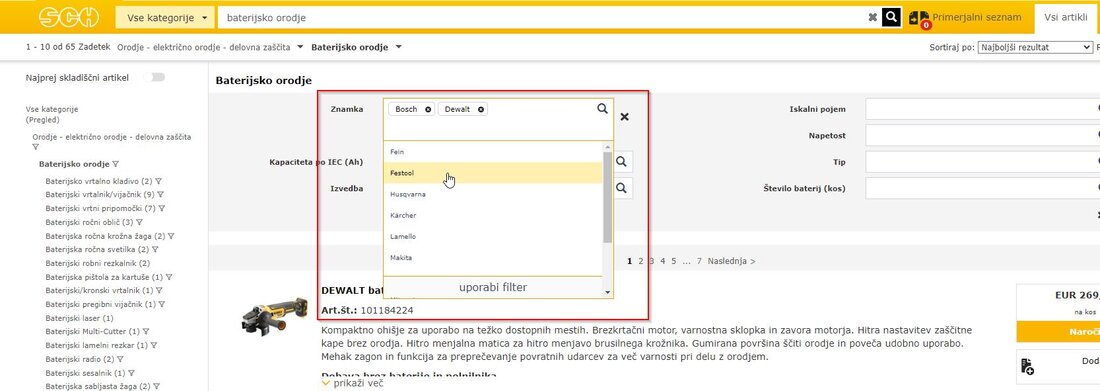Expand prikaži več in product description
The width and height of the screenshot is (1100, 391).
[353, 384]
